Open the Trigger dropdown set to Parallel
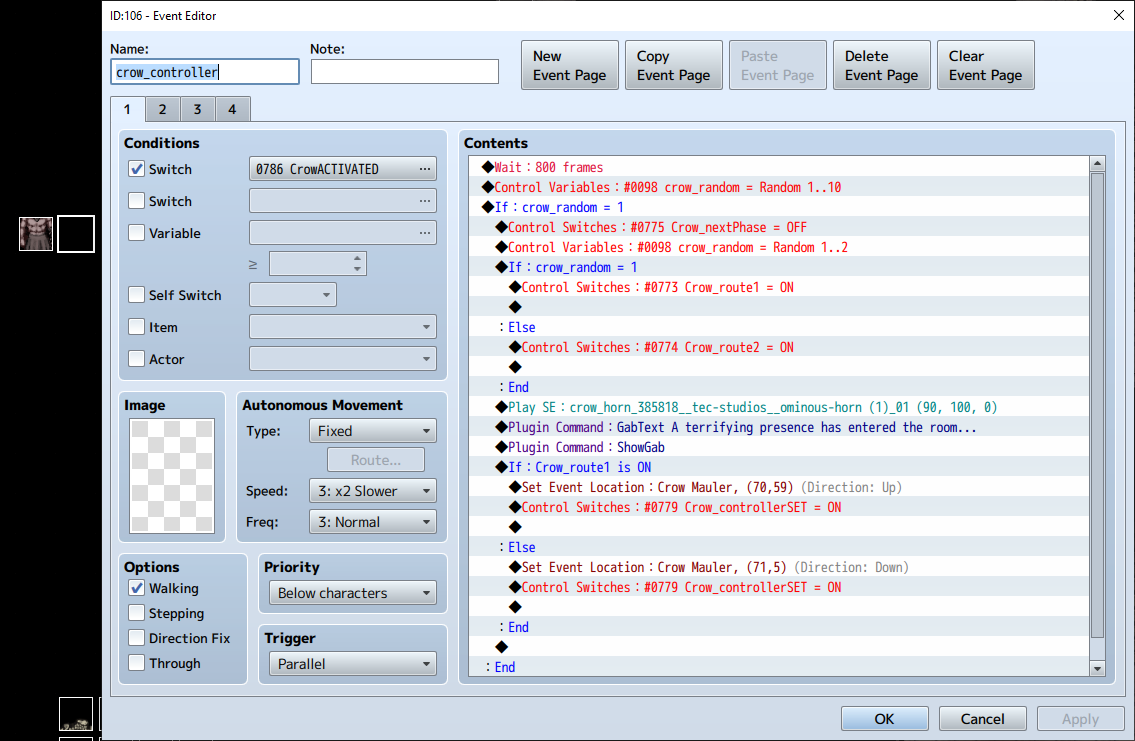 pos(352,664)
